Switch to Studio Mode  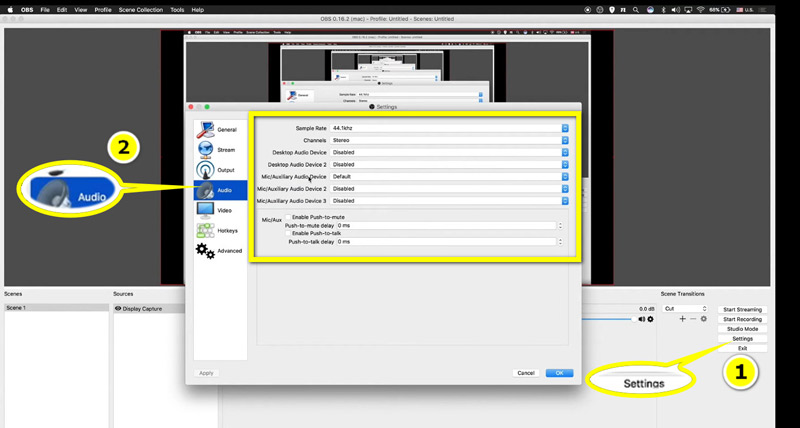tap(742, 329)
